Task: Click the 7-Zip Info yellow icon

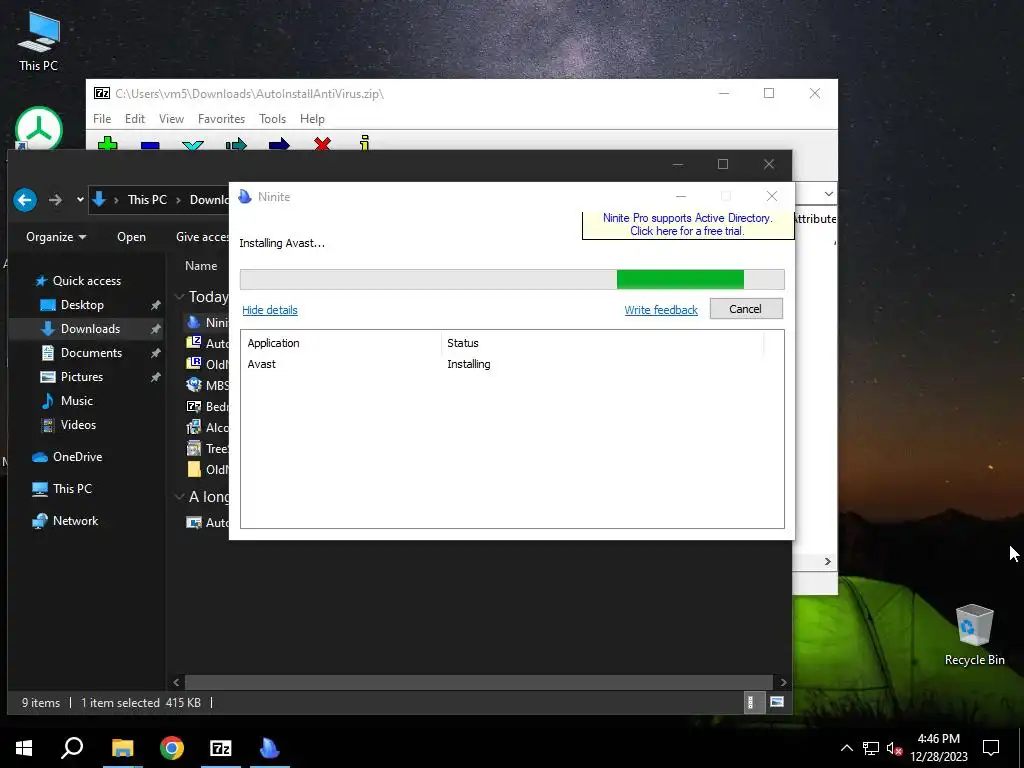Action: [x=364, y=142]
